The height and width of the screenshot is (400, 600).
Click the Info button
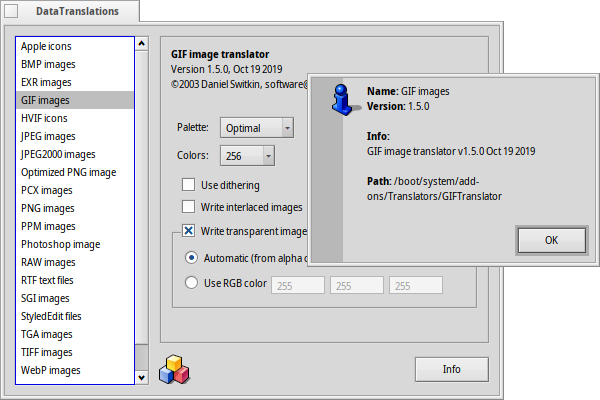tap(451, 369)
